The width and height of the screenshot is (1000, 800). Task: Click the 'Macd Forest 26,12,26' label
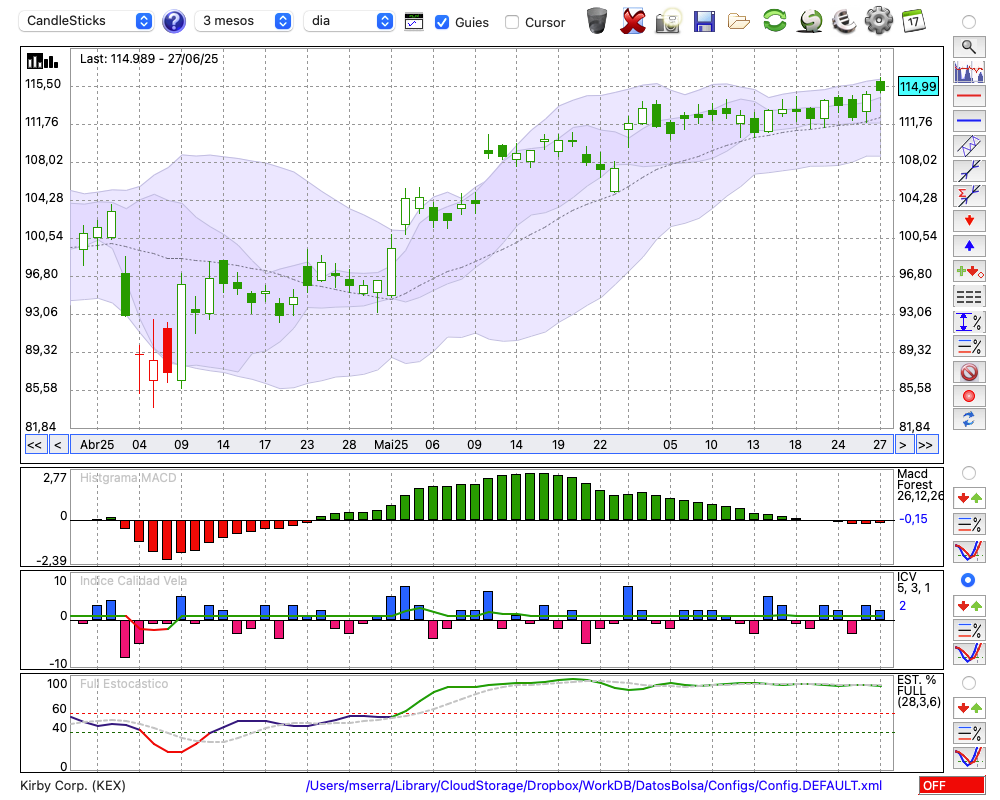[x=920, y=485]
